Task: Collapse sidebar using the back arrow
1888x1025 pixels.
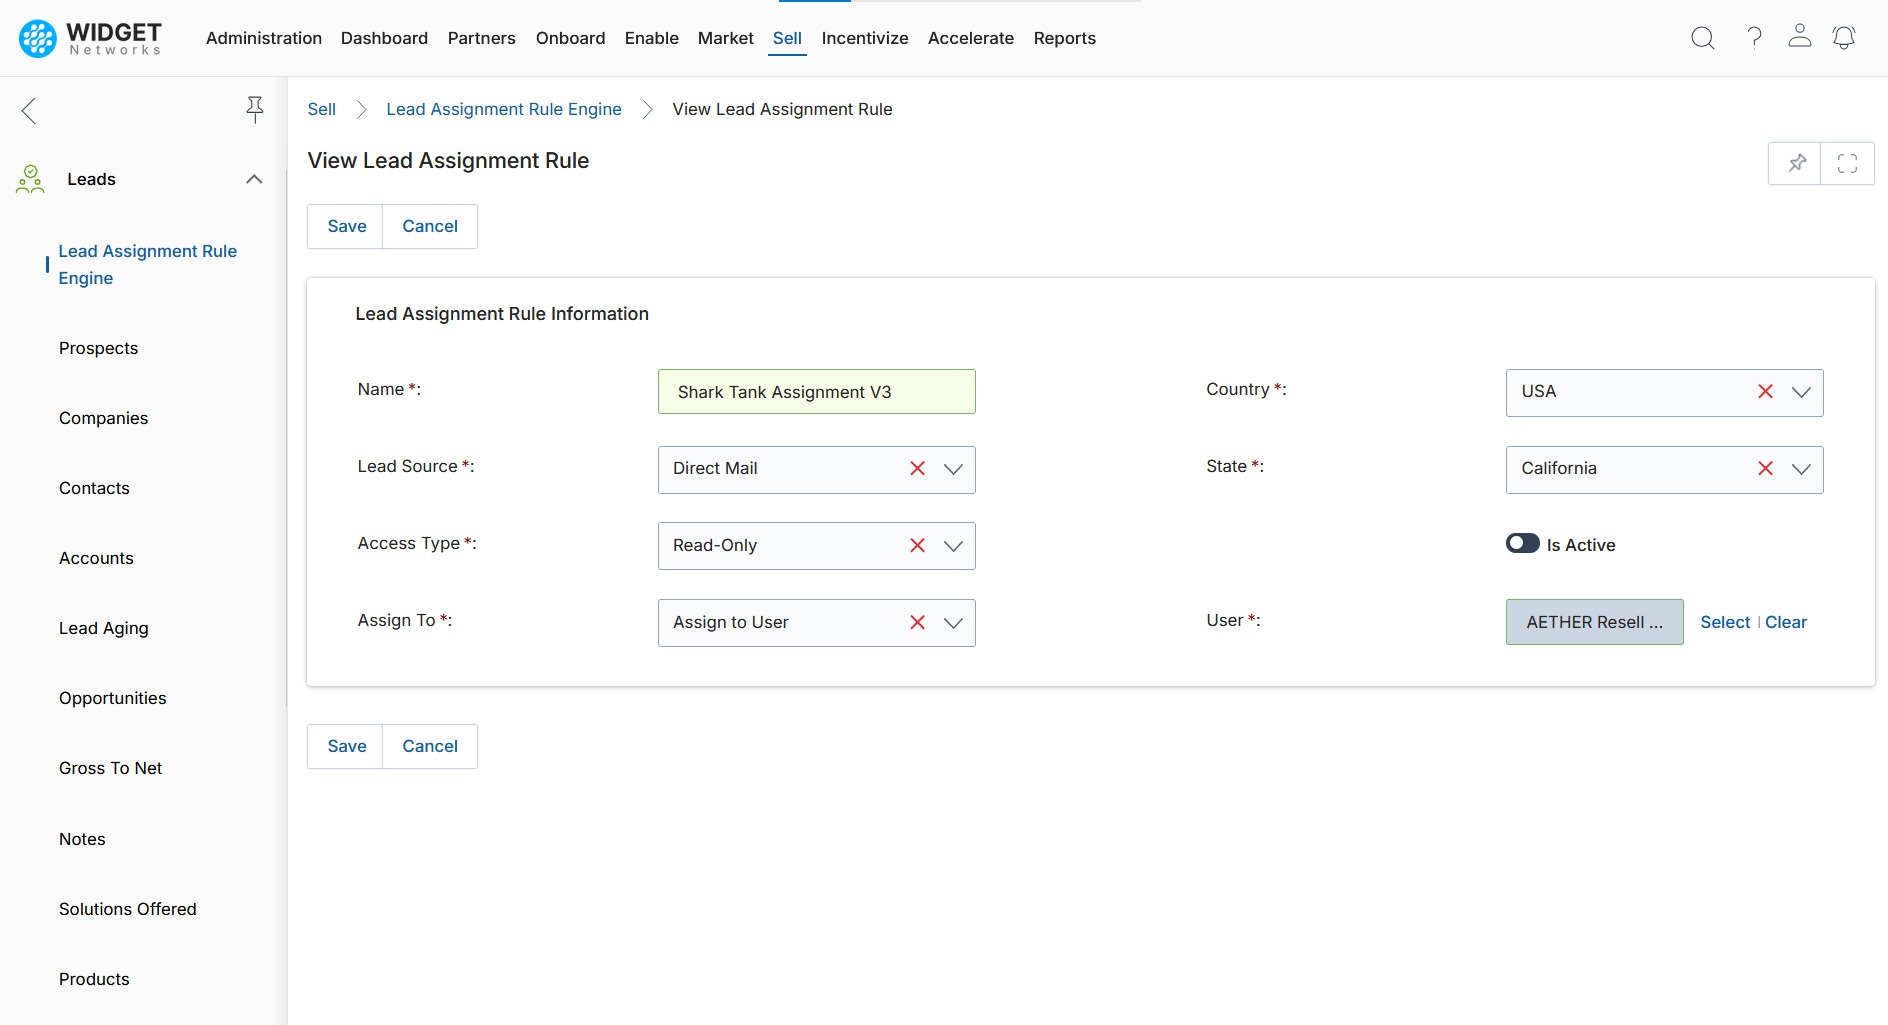Action: [29, 110]
